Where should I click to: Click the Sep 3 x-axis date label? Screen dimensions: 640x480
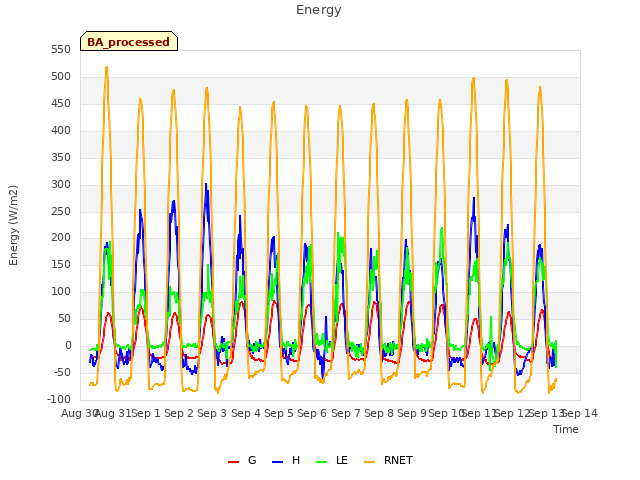(x=212, y=413)
